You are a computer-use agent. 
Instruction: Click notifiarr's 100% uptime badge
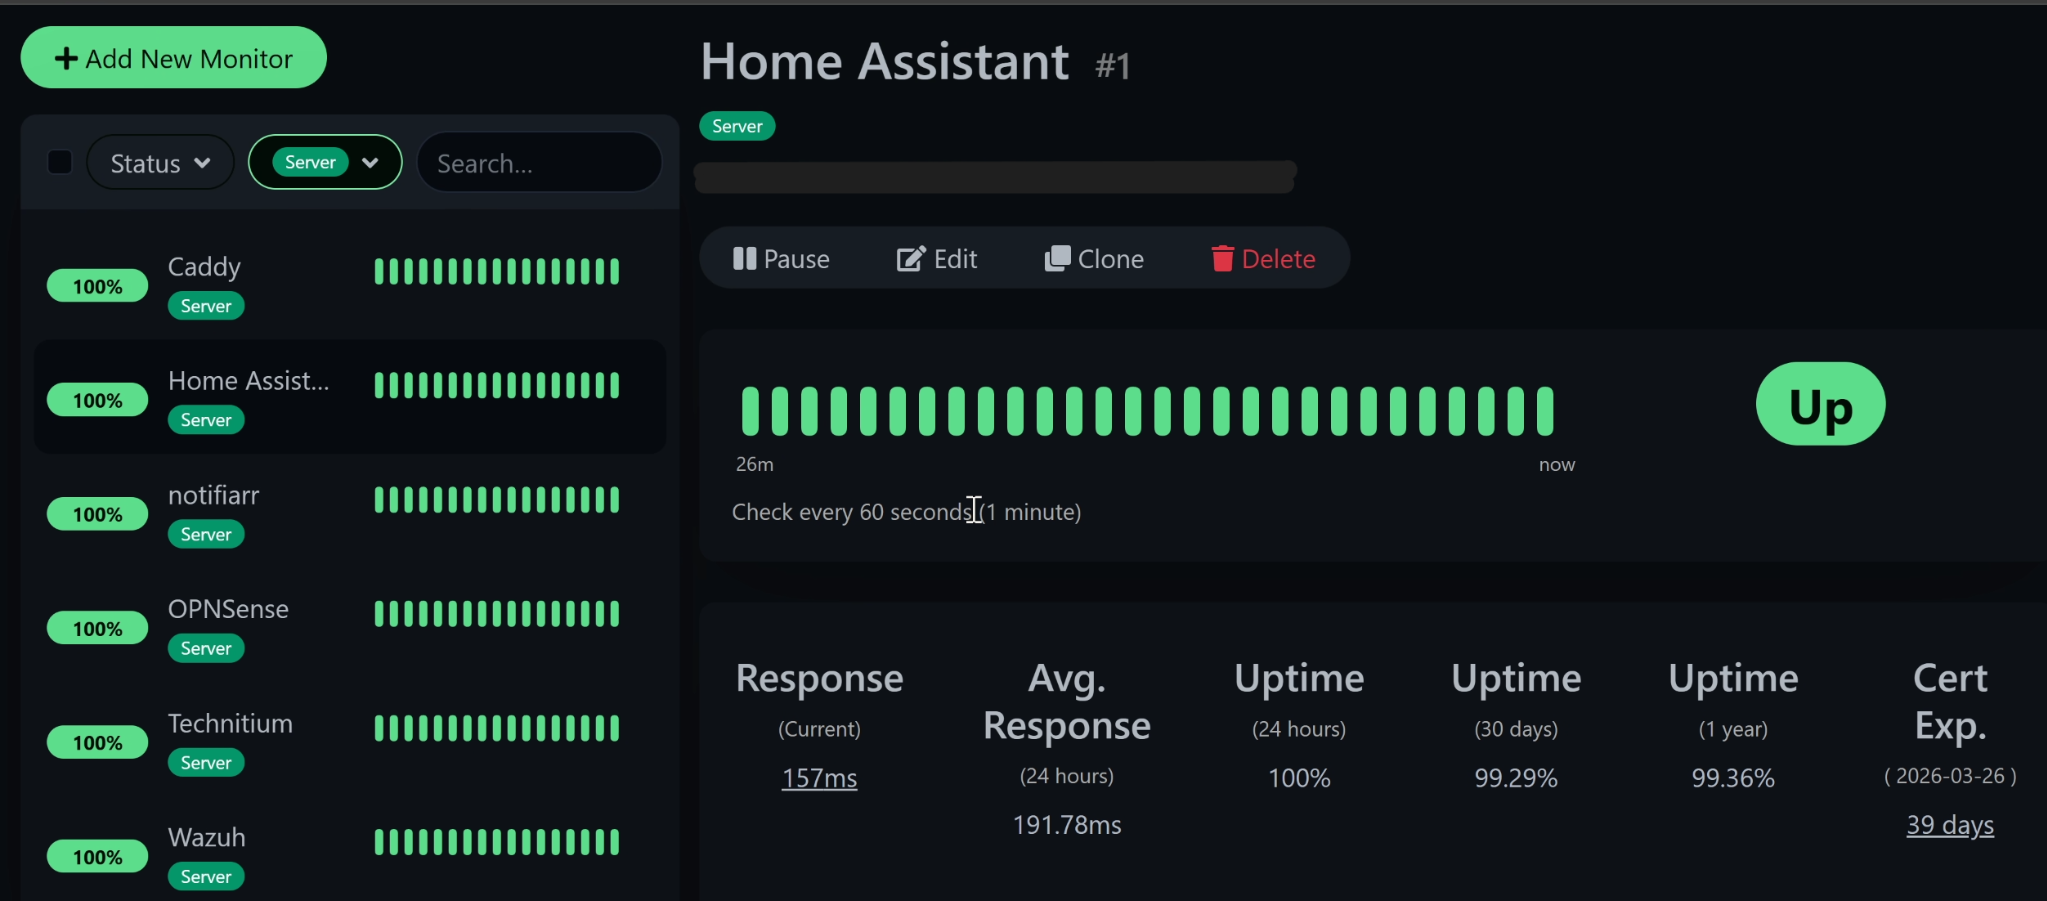[x=97, y=514]
